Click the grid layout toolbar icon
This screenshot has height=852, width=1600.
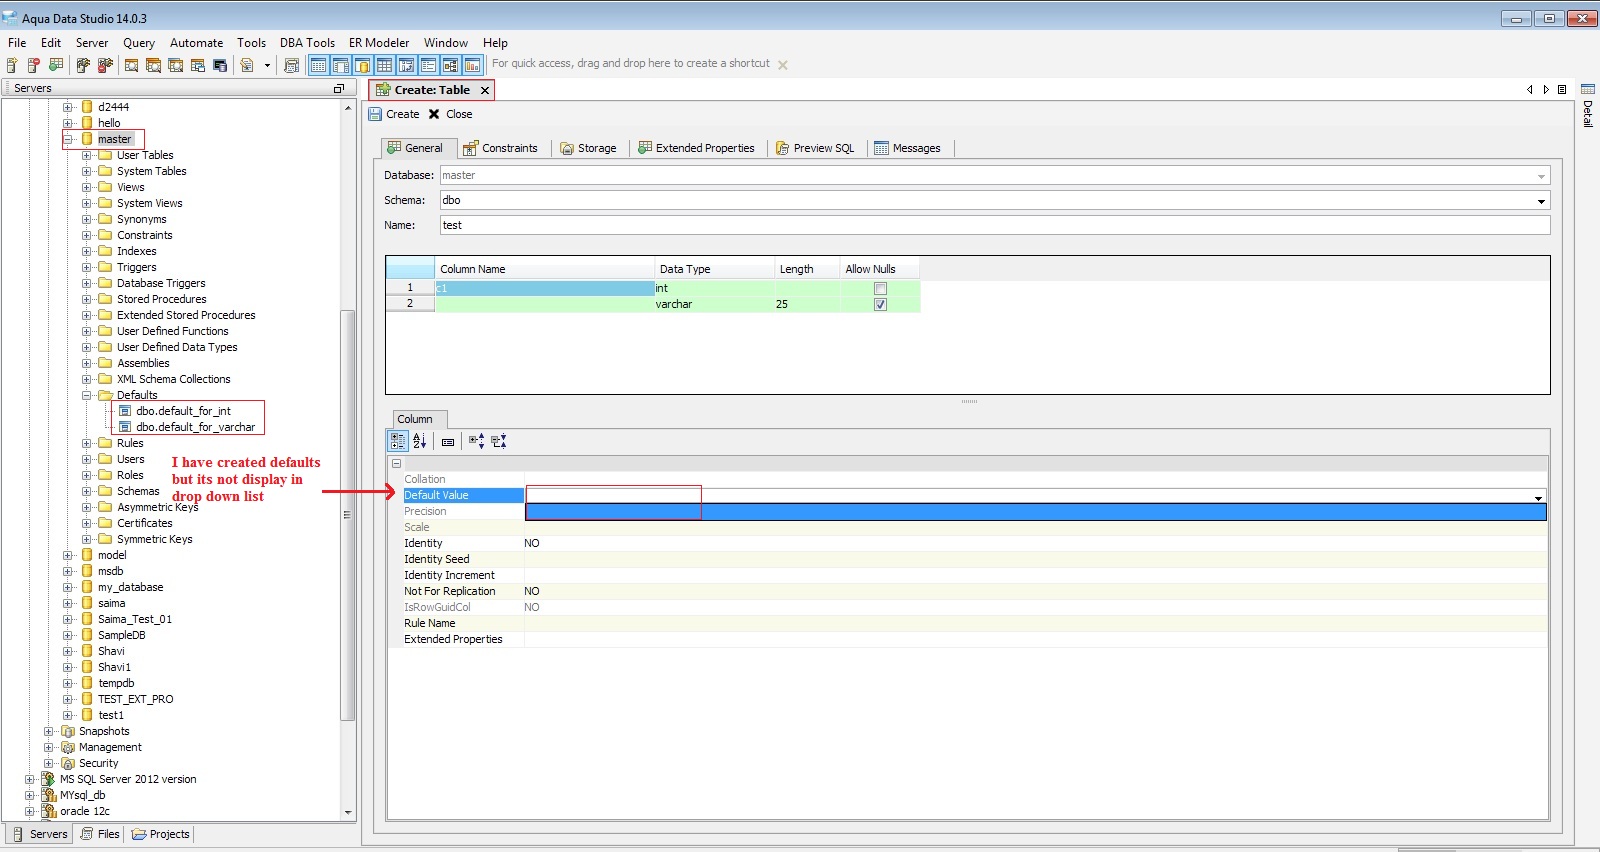click(x=384, y=65)
